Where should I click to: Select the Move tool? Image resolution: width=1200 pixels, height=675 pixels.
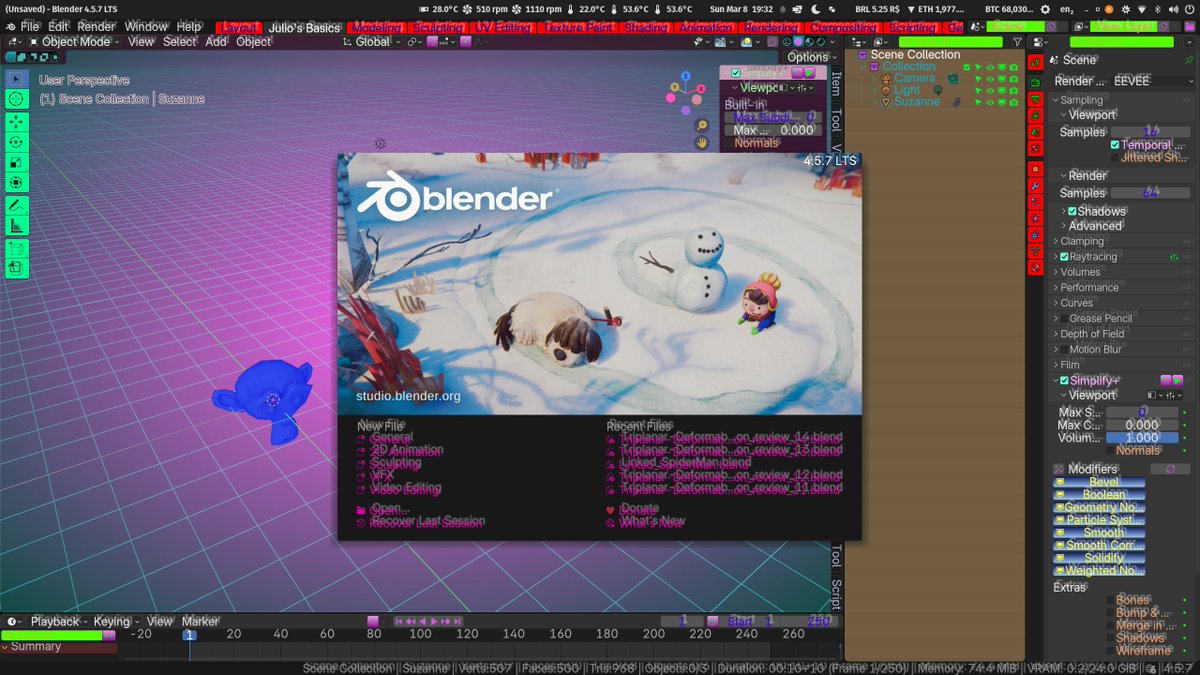point(16,121)
